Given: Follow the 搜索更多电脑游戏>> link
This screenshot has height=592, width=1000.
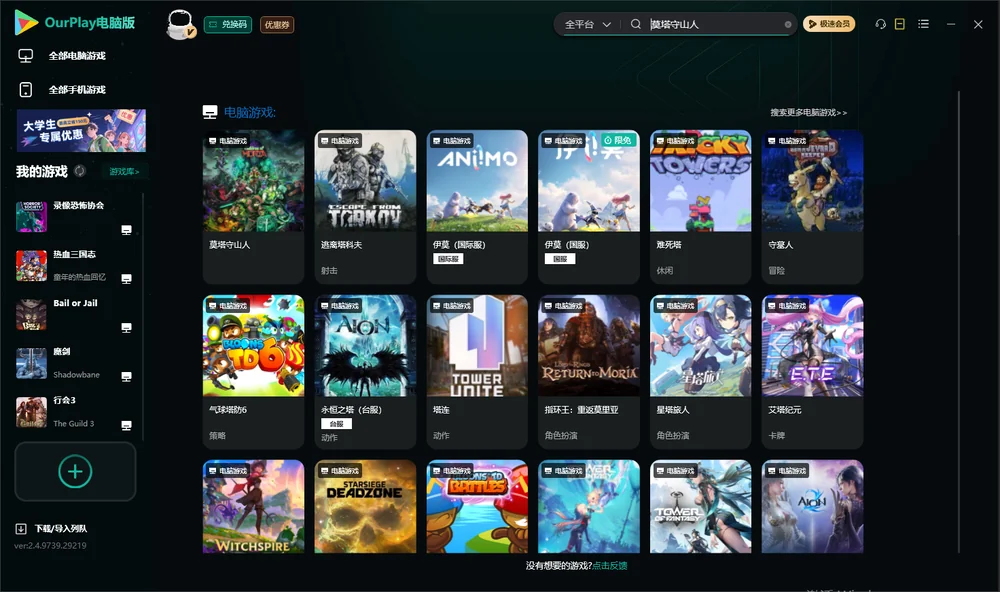Looking at the screenshot, I should (809, 112).
